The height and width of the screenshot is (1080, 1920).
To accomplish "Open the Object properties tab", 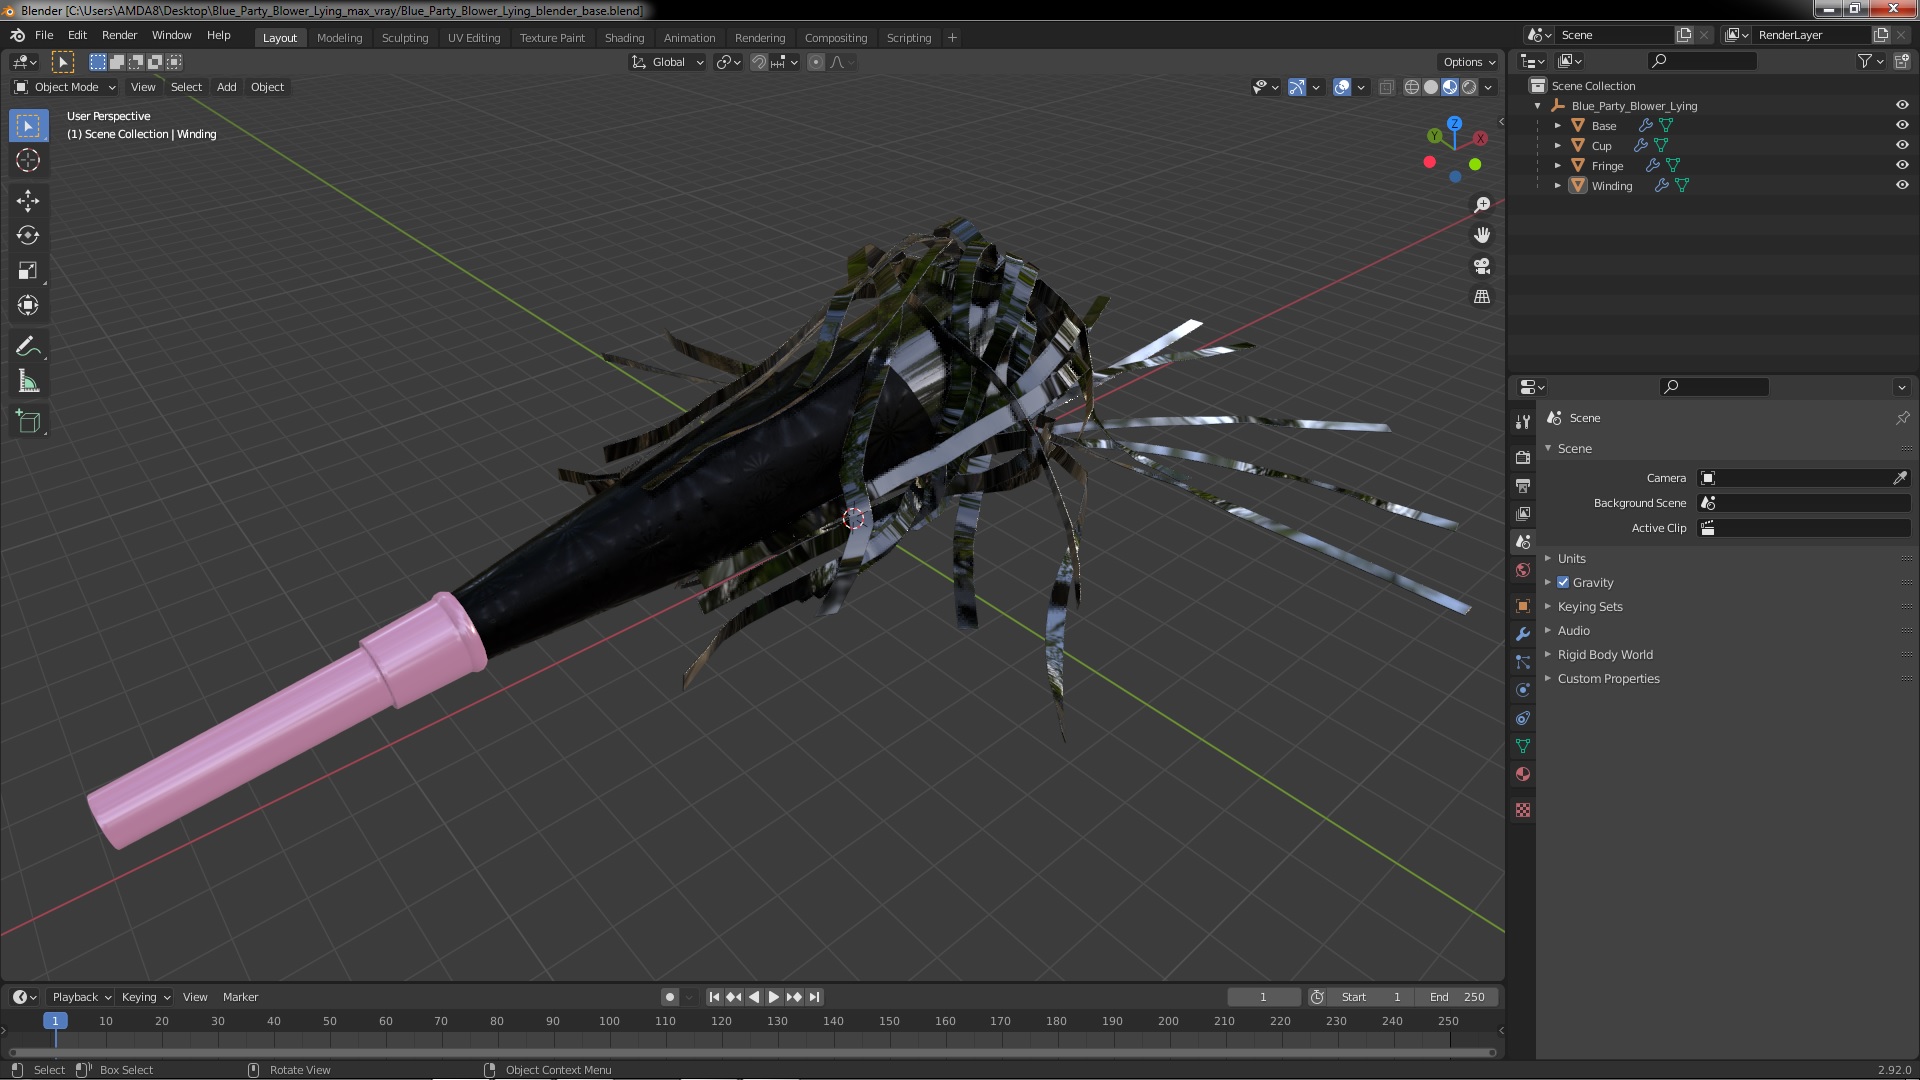I will [x=1523, y=606].
